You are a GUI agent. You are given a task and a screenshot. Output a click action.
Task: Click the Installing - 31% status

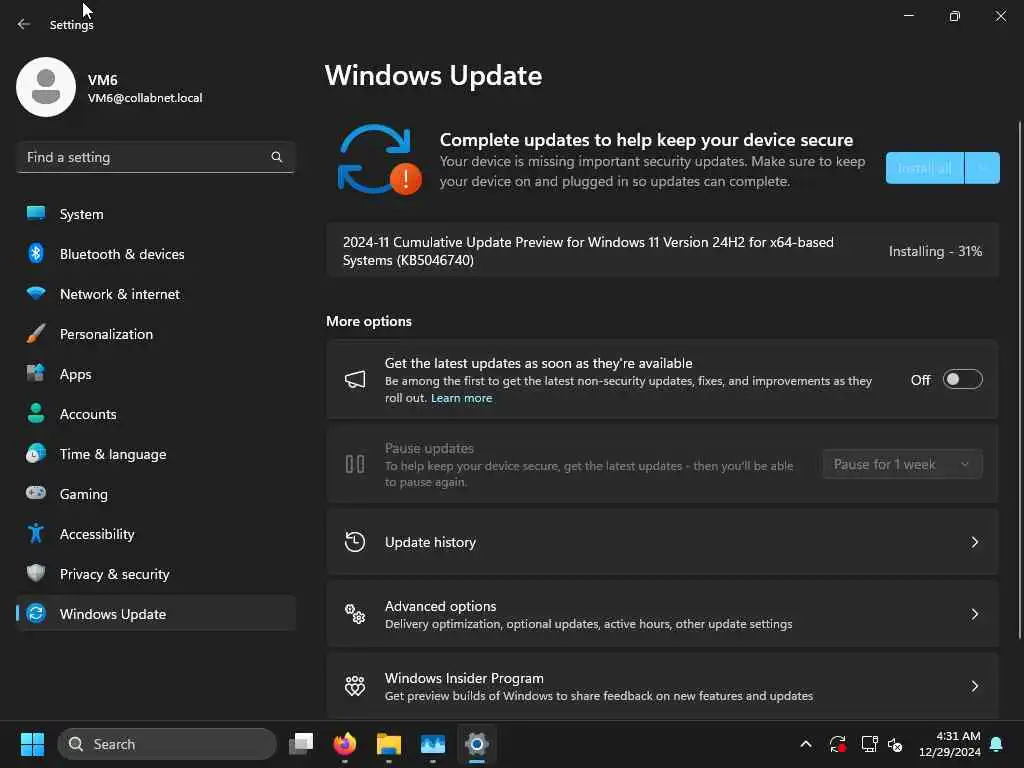coord(935,251)
